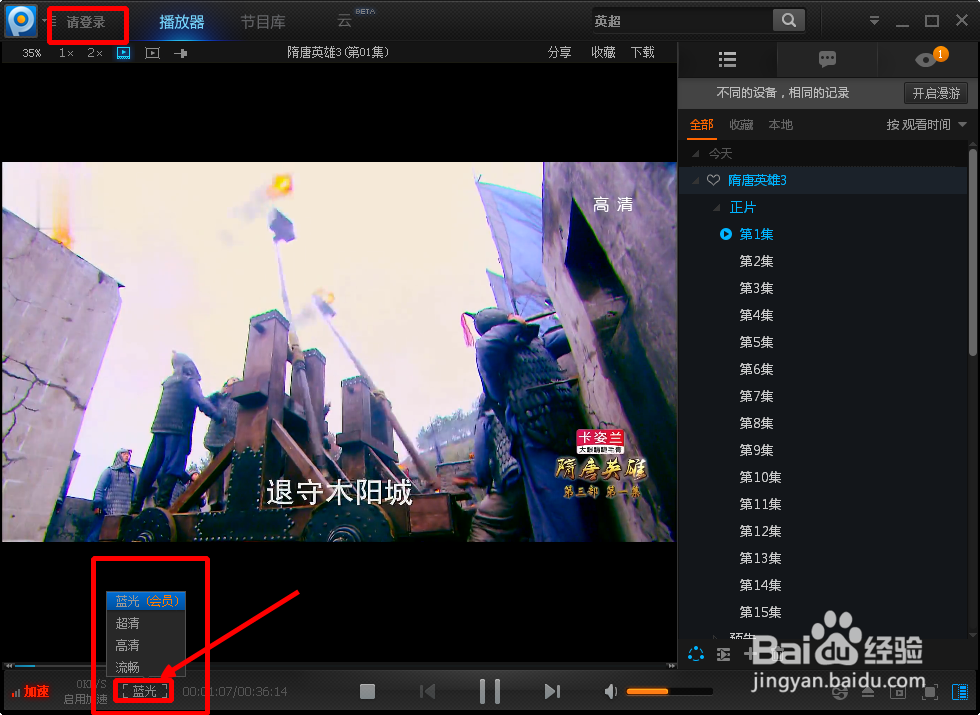Open the 隋唐英雄3 series title
Screen dimensions: 980x715
pos(757,181)
